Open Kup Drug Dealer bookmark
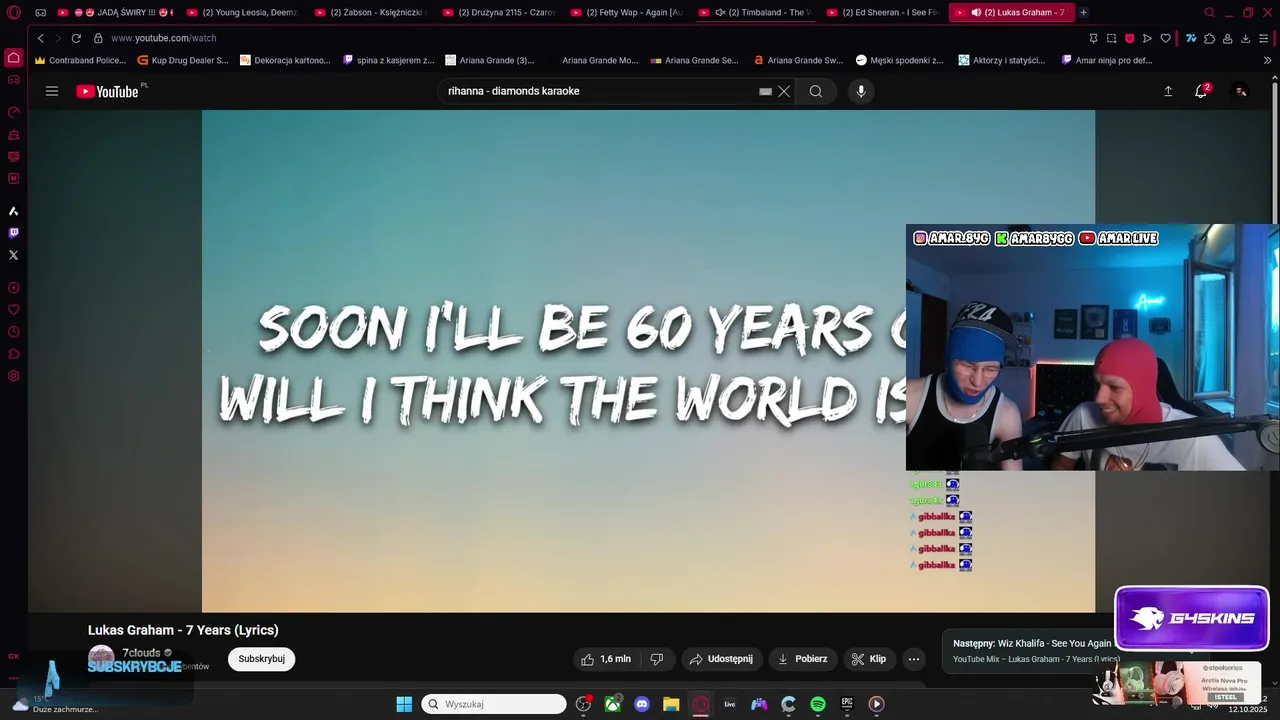Image resolution: width=1280 pixels, height=720 pixels. tap(183, 60)
